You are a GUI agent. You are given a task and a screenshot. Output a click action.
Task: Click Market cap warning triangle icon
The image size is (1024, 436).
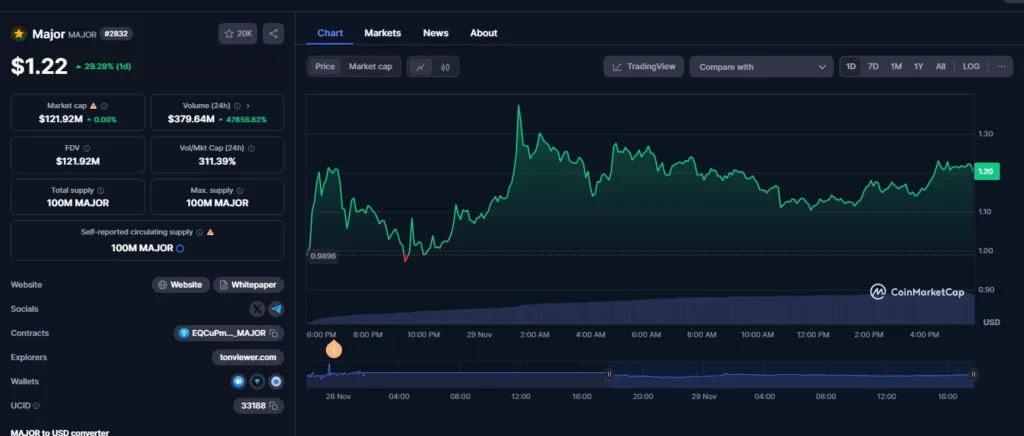[x=93, y=106]
